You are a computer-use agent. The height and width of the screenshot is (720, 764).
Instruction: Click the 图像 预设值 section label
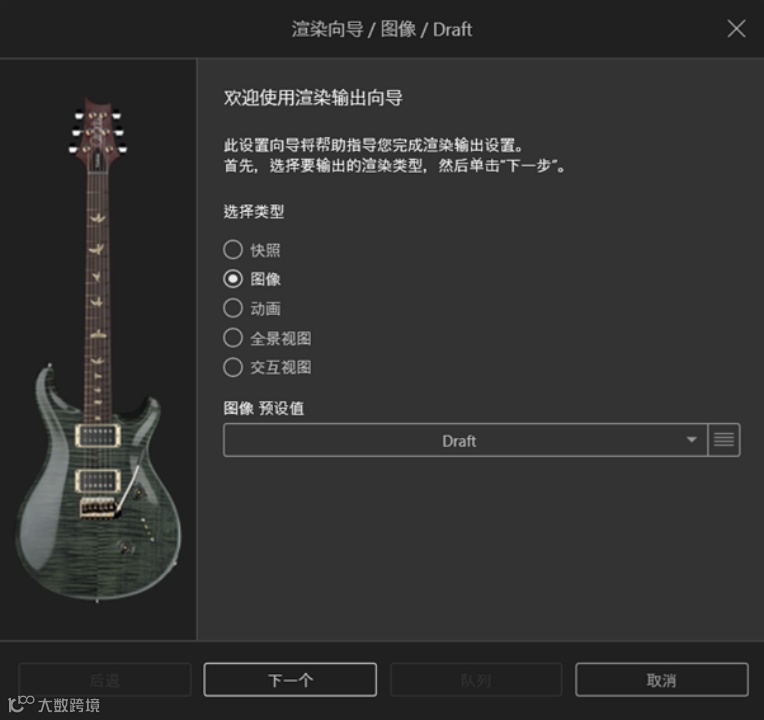[x=264, y=408]
